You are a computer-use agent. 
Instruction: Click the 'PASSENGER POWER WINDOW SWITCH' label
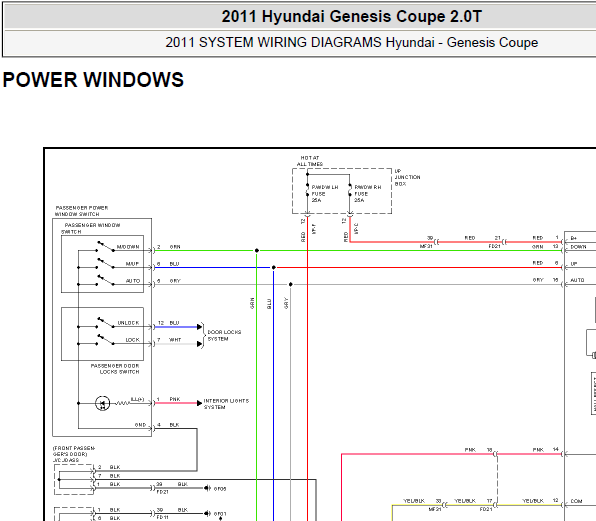[81, 211]
